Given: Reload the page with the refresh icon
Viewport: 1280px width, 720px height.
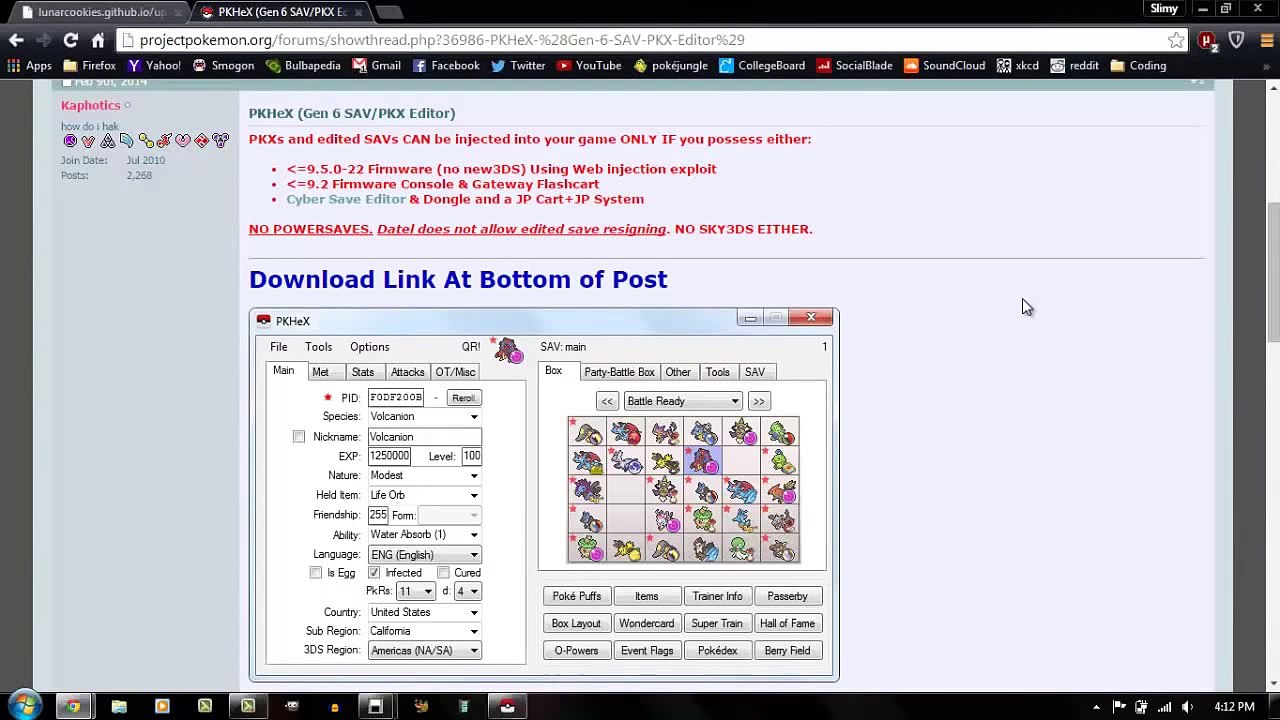Looking at the screenshot, I should (x=70, y=40).
